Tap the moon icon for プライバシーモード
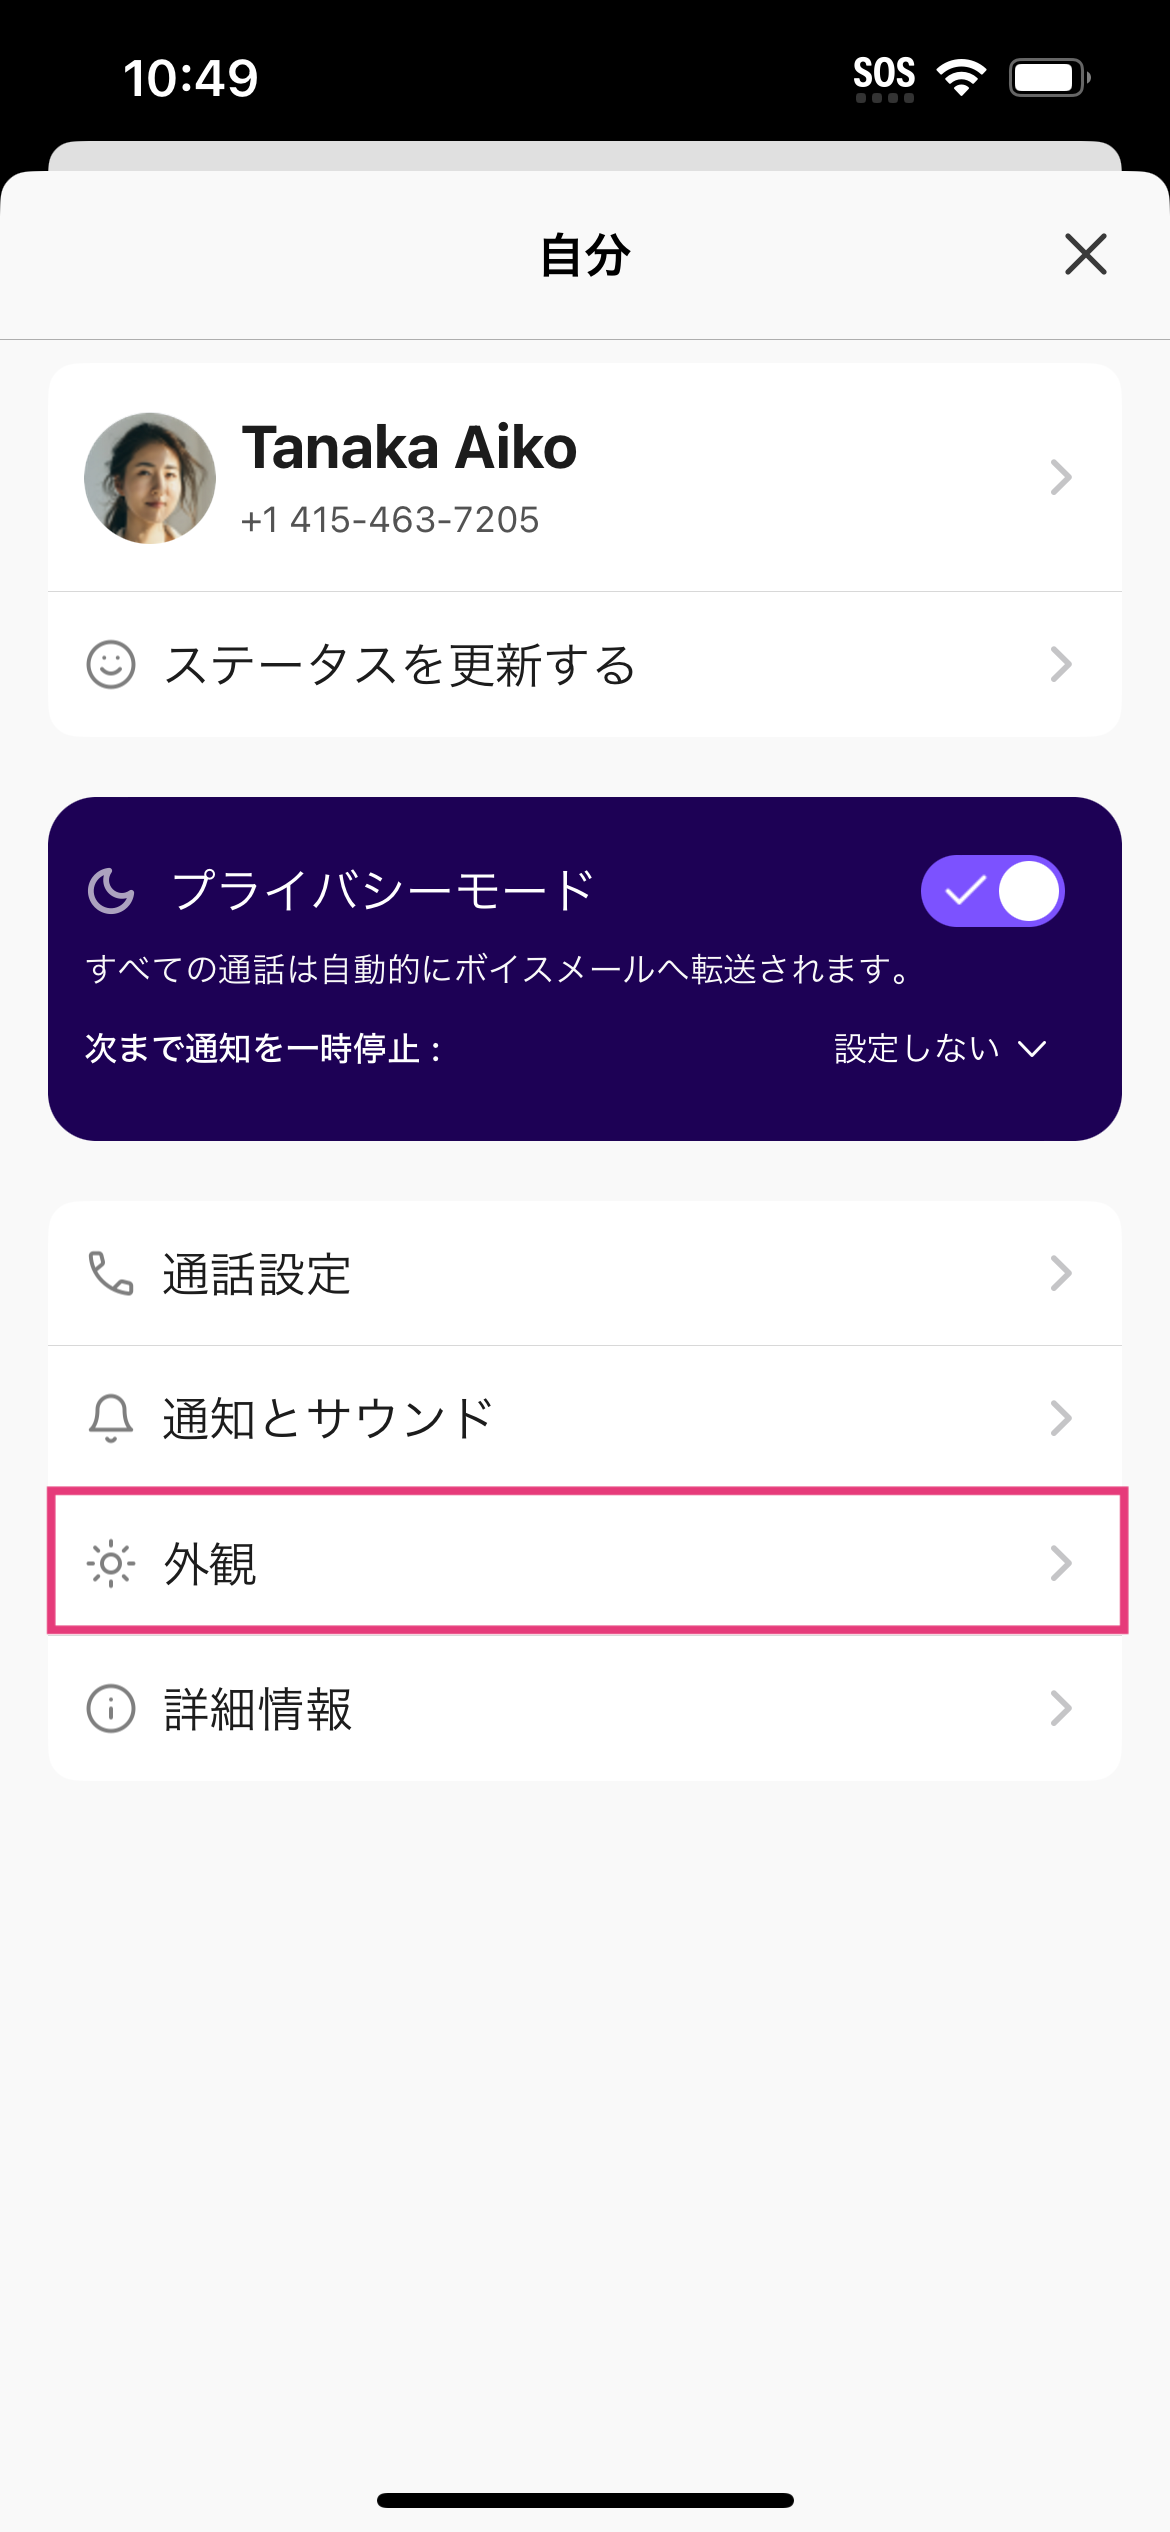Image resolution: width=1170 pixels, height=2532 pixels. click(111, 890)
